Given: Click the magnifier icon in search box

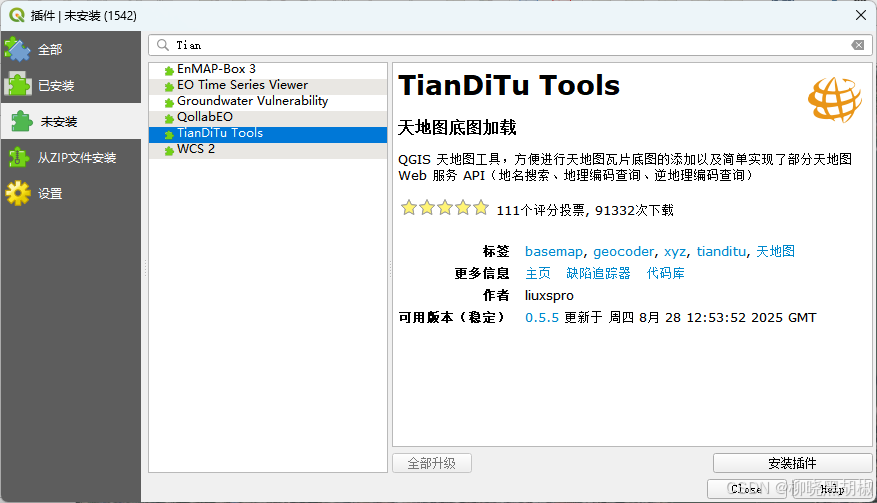Looking at the screenshot, I should point(163,45).
